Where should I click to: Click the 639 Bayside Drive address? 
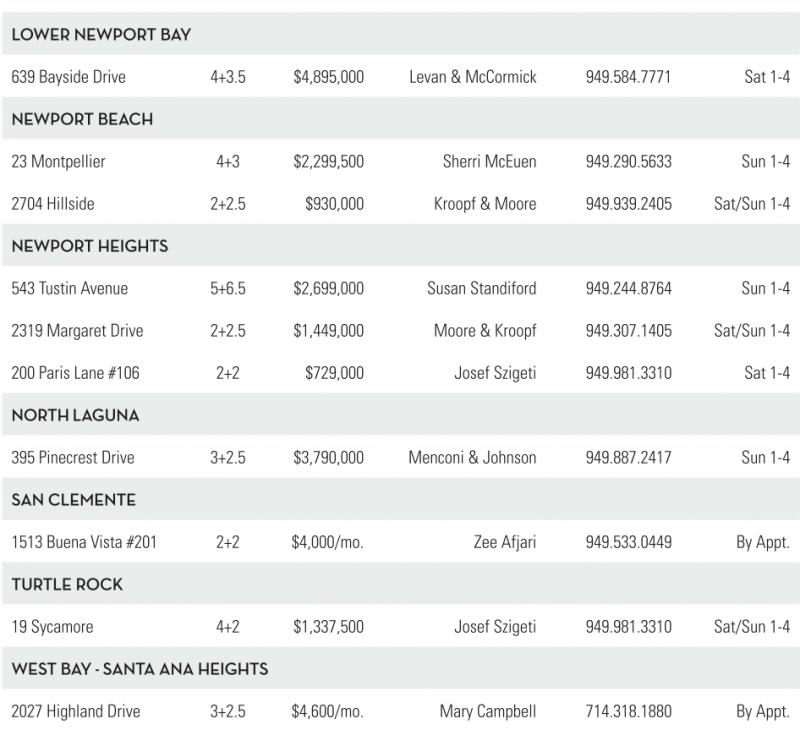(x=68, y=77)
